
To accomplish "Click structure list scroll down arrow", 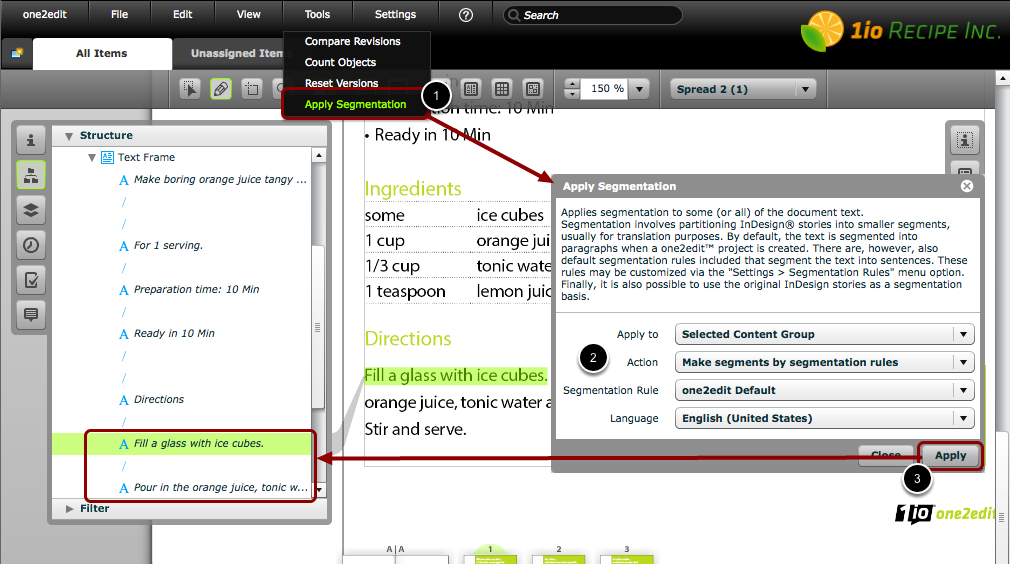I will click(x=318, y=491).
